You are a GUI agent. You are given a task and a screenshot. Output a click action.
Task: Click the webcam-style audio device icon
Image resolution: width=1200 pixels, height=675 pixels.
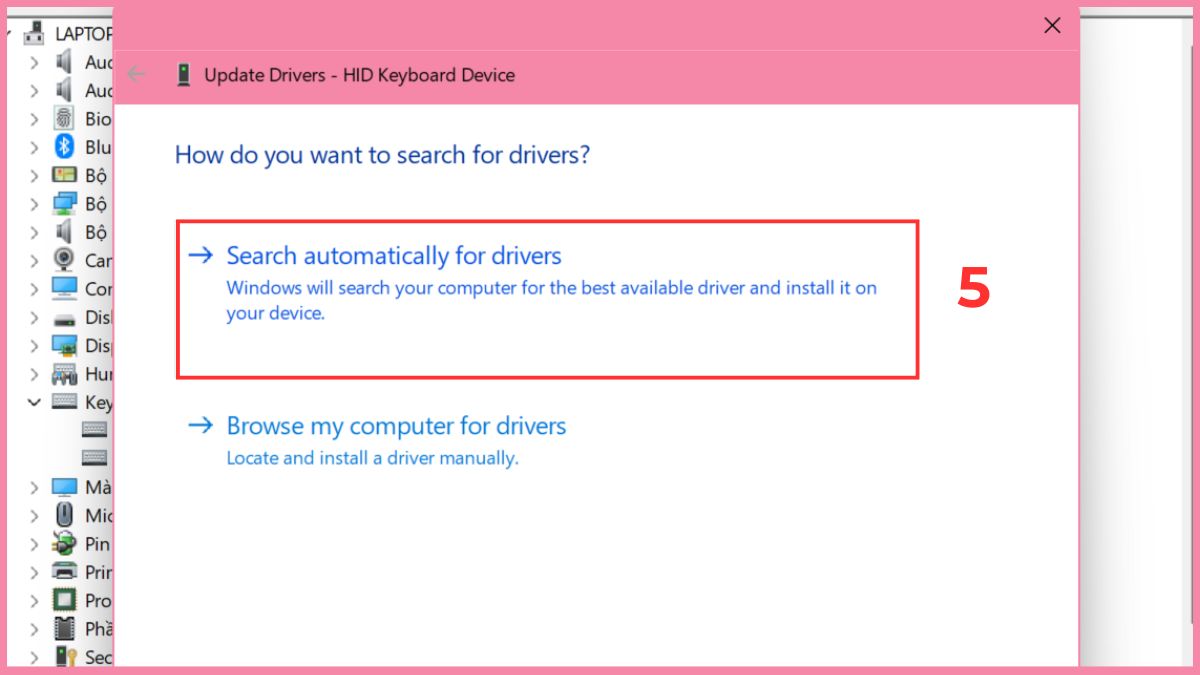pos(62,260)
